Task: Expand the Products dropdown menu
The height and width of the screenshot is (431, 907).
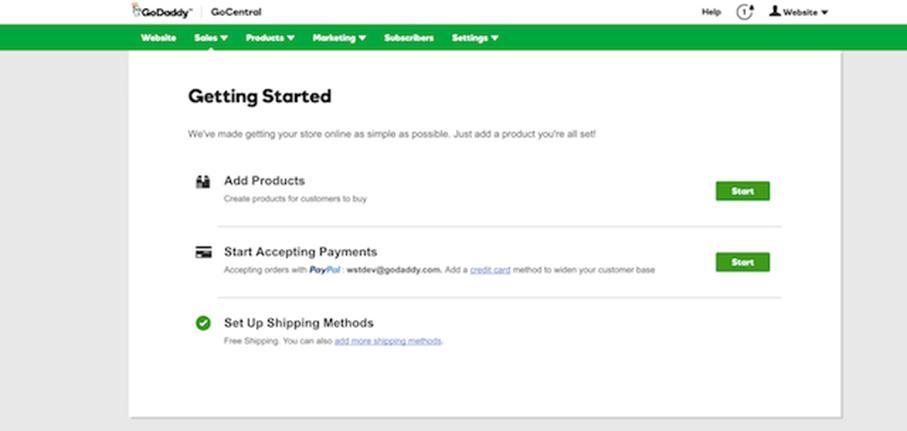Action: (x=270, y=38)
